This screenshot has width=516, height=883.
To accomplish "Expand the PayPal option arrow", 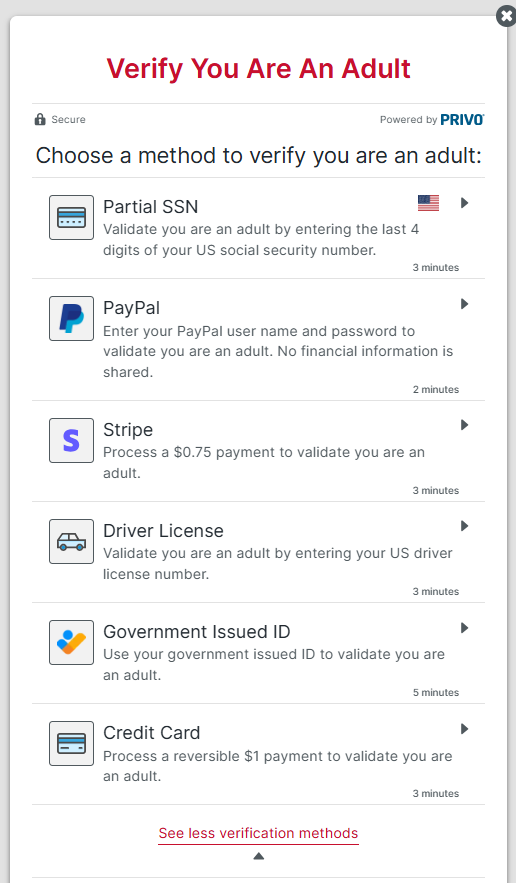I will click(x=465, y=304).
